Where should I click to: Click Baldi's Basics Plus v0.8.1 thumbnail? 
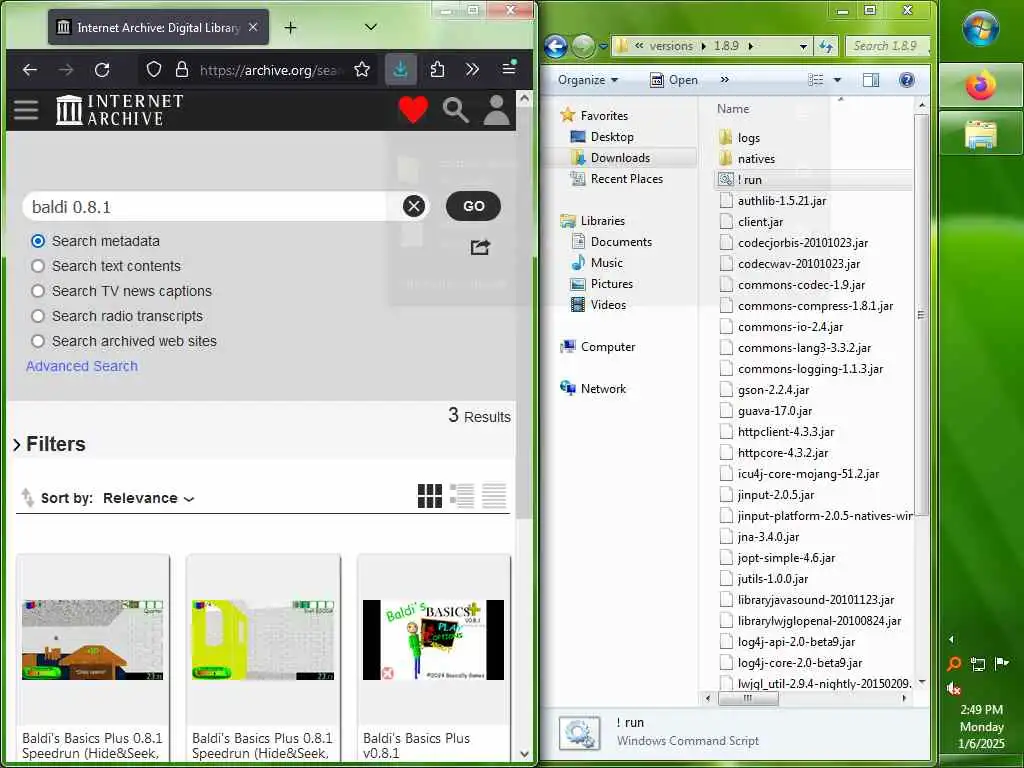434,639
